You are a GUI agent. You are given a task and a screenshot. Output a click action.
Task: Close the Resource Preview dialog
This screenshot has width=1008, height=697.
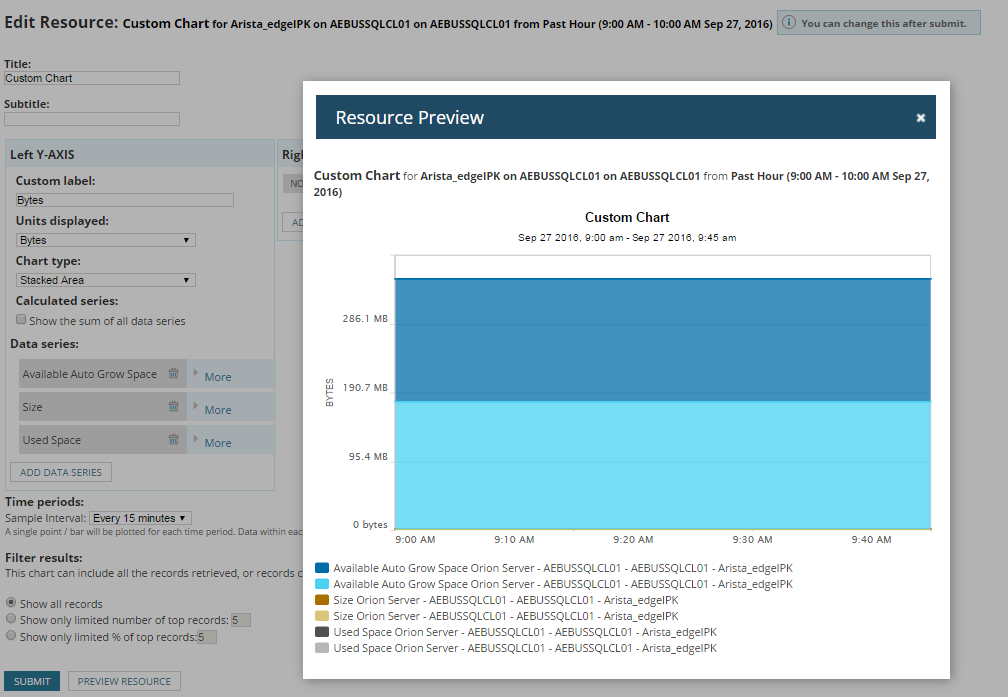[921, 118]
